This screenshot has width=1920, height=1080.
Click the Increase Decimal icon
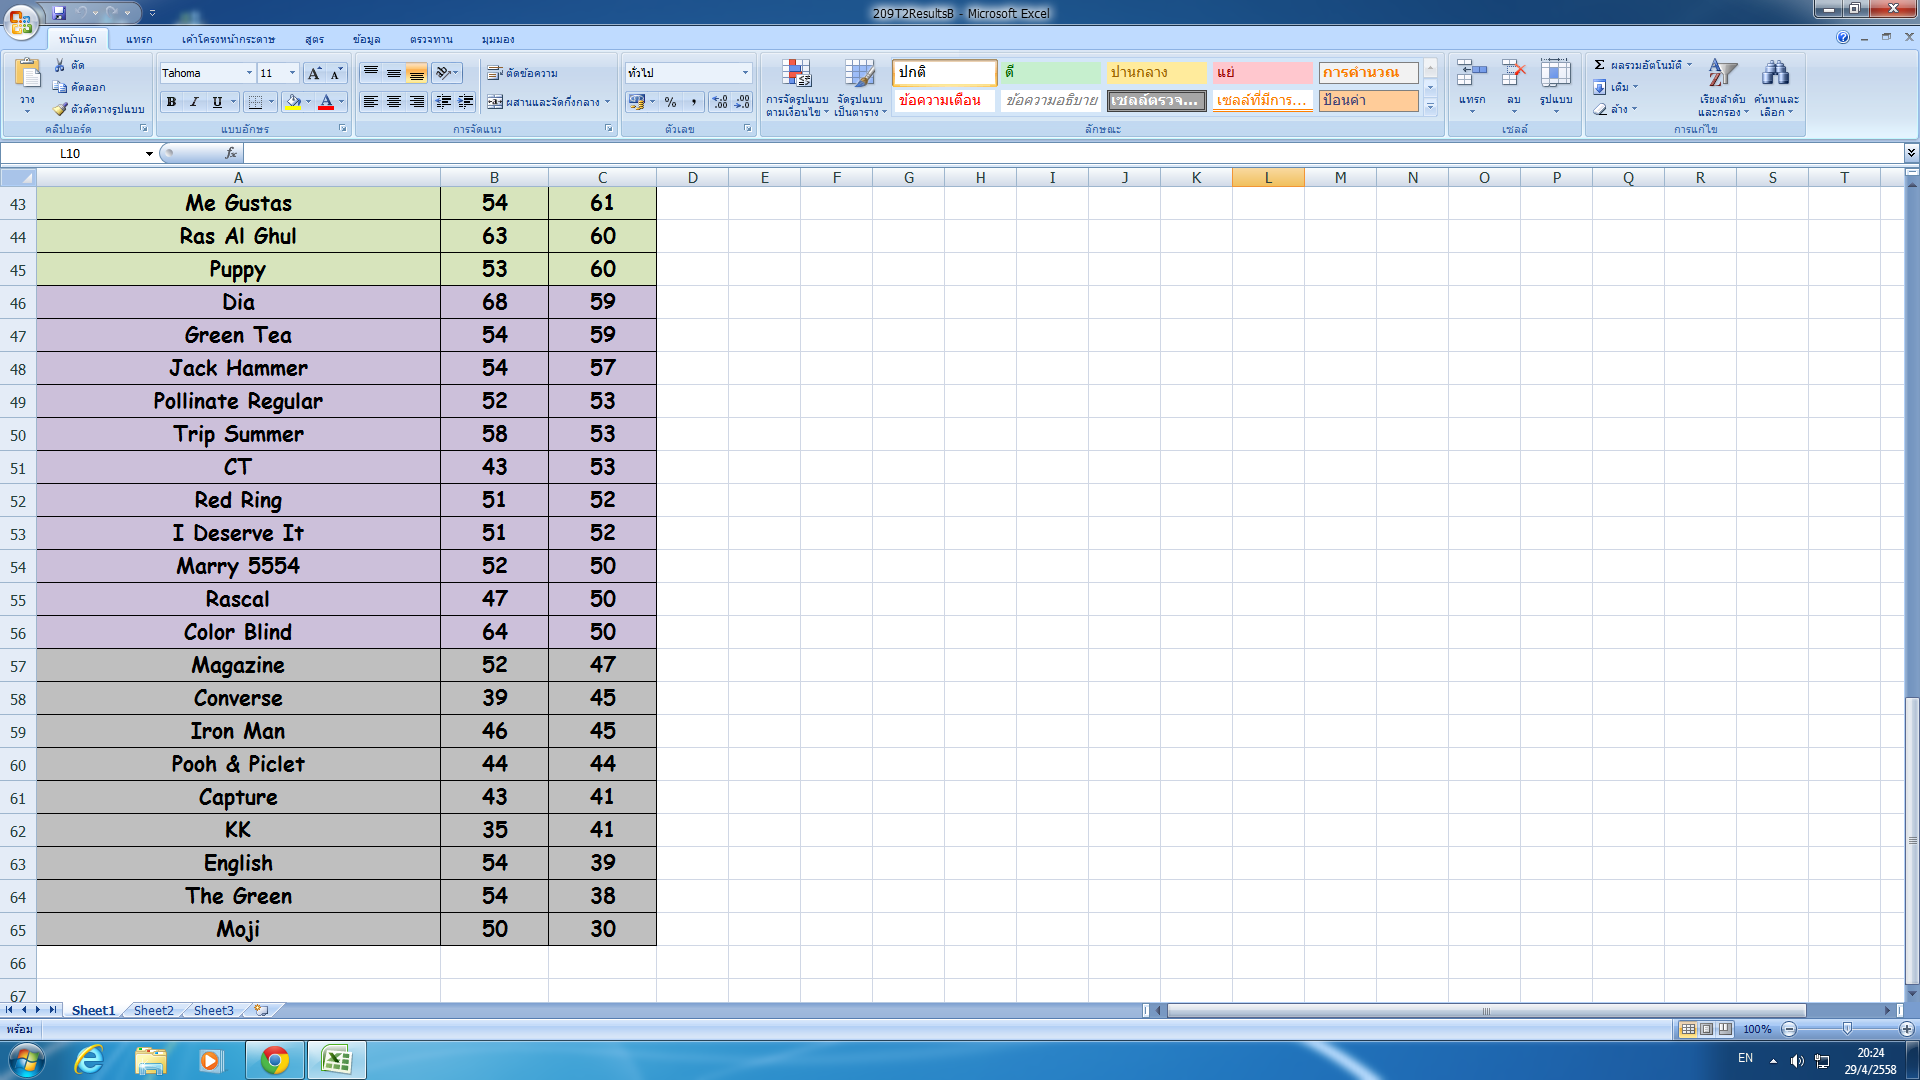(x=719, y=102)
